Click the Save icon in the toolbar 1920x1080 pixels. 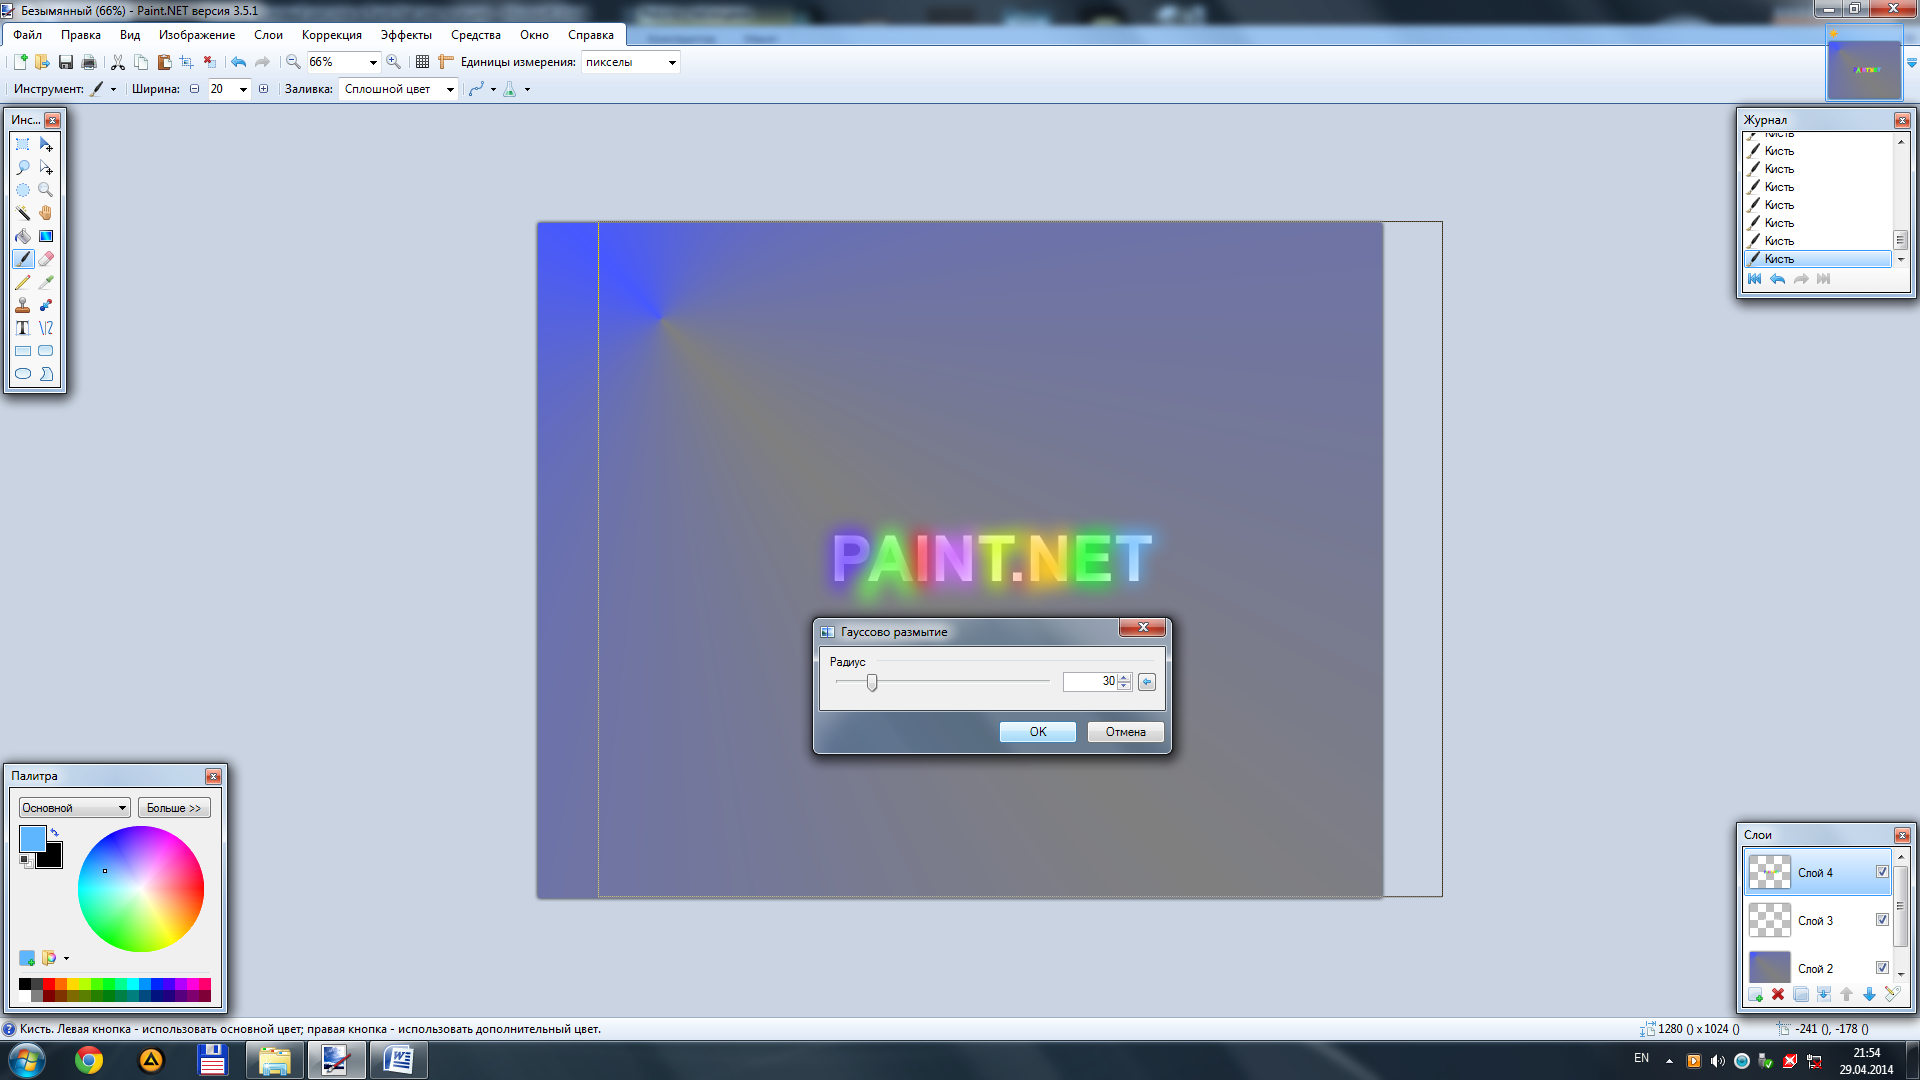pos(66,62)
